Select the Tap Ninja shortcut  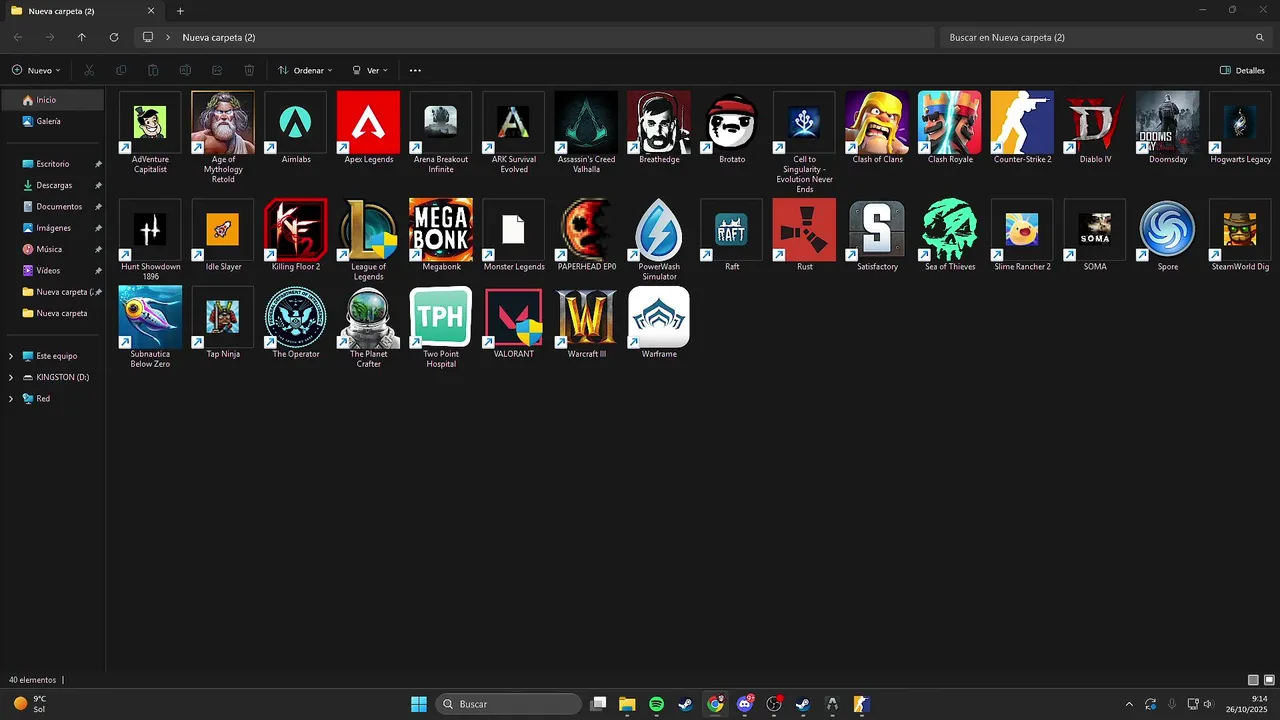click(223, 317)
